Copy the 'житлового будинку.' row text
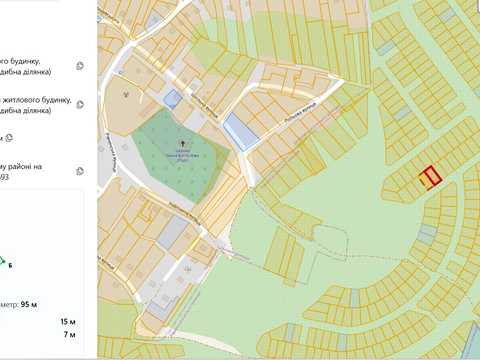 pyautogui.click(x=80, y=105)
